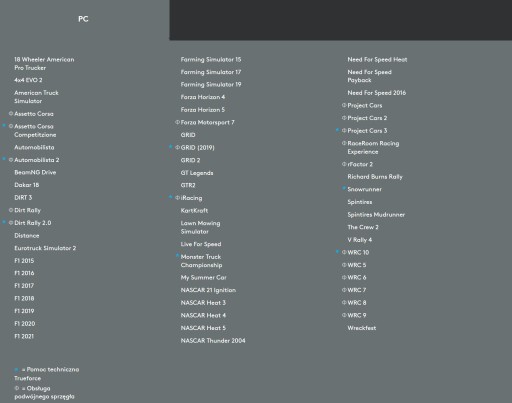This screenshot has width=512, height=403.
Task: Open the BeamNG Drive entry
Action: tap(35, 172)
